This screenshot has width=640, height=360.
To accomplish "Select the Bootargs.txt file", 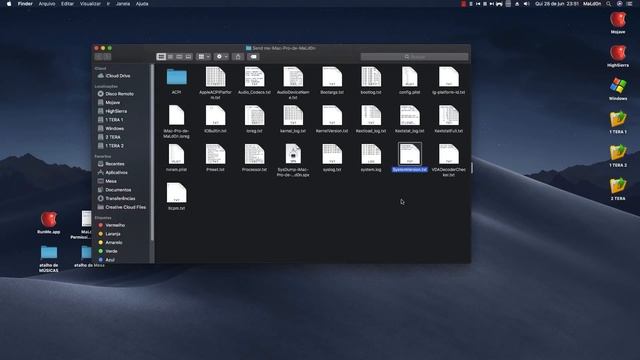I will point(332,78).
